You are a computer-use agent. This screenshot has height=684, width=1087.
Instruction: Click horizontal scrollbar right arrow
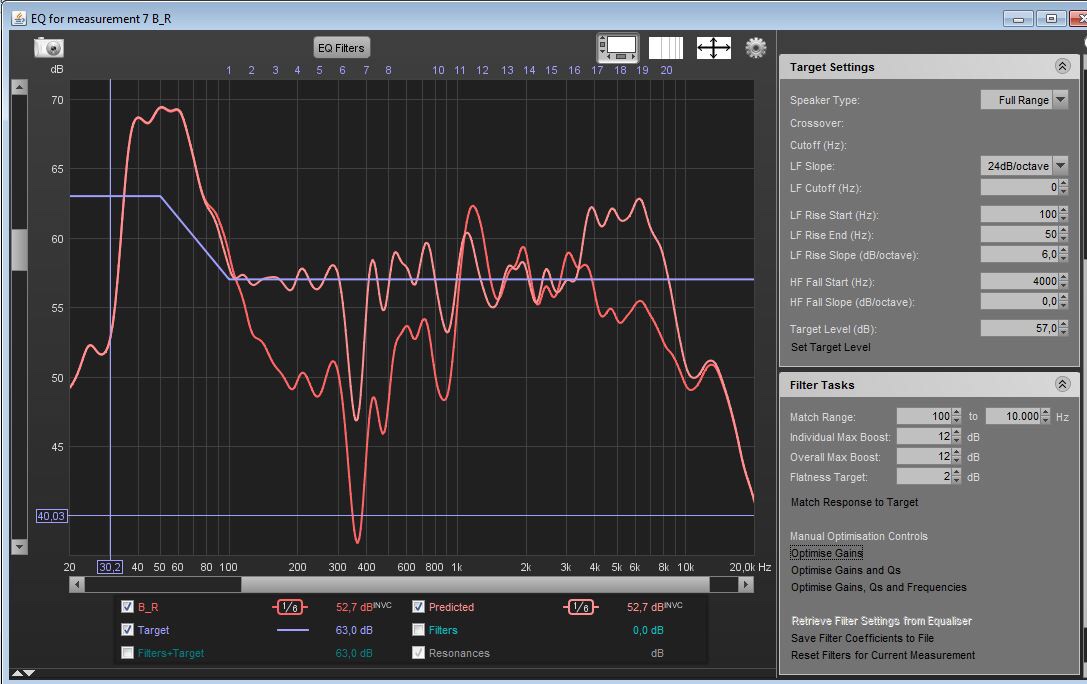tap(746, 585)
